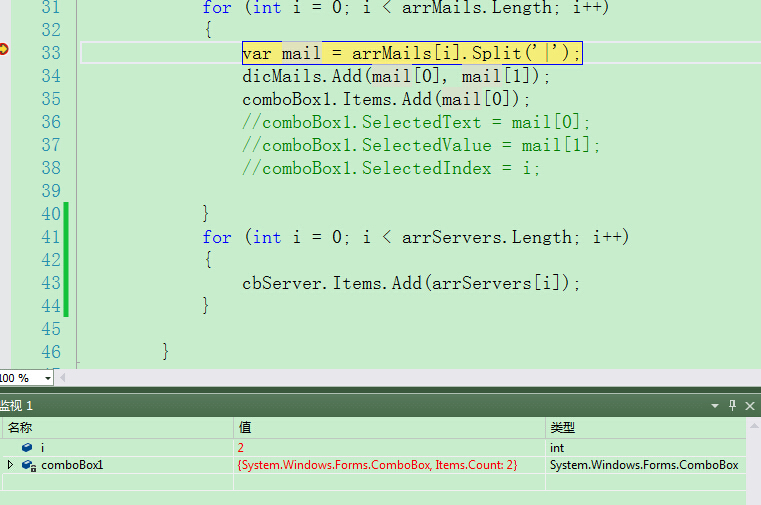Screen dimensions: 761x505
Task: Click the comboBox1.Items.Add line
Action: point(386,99)
